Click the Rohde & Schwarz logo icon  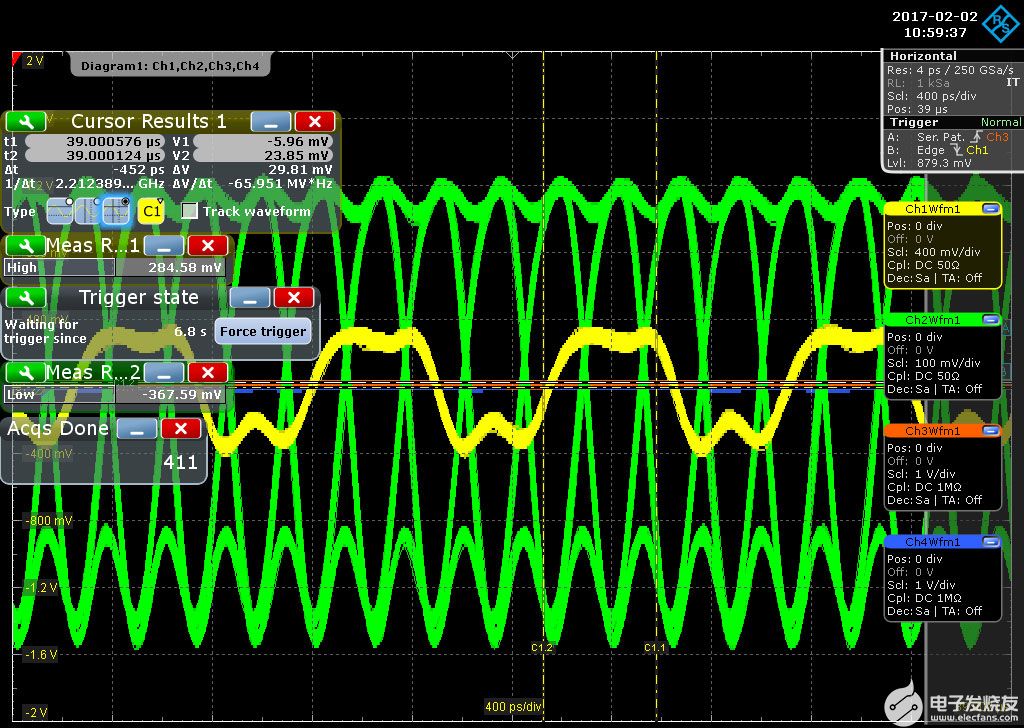click(x=999, y=24)
